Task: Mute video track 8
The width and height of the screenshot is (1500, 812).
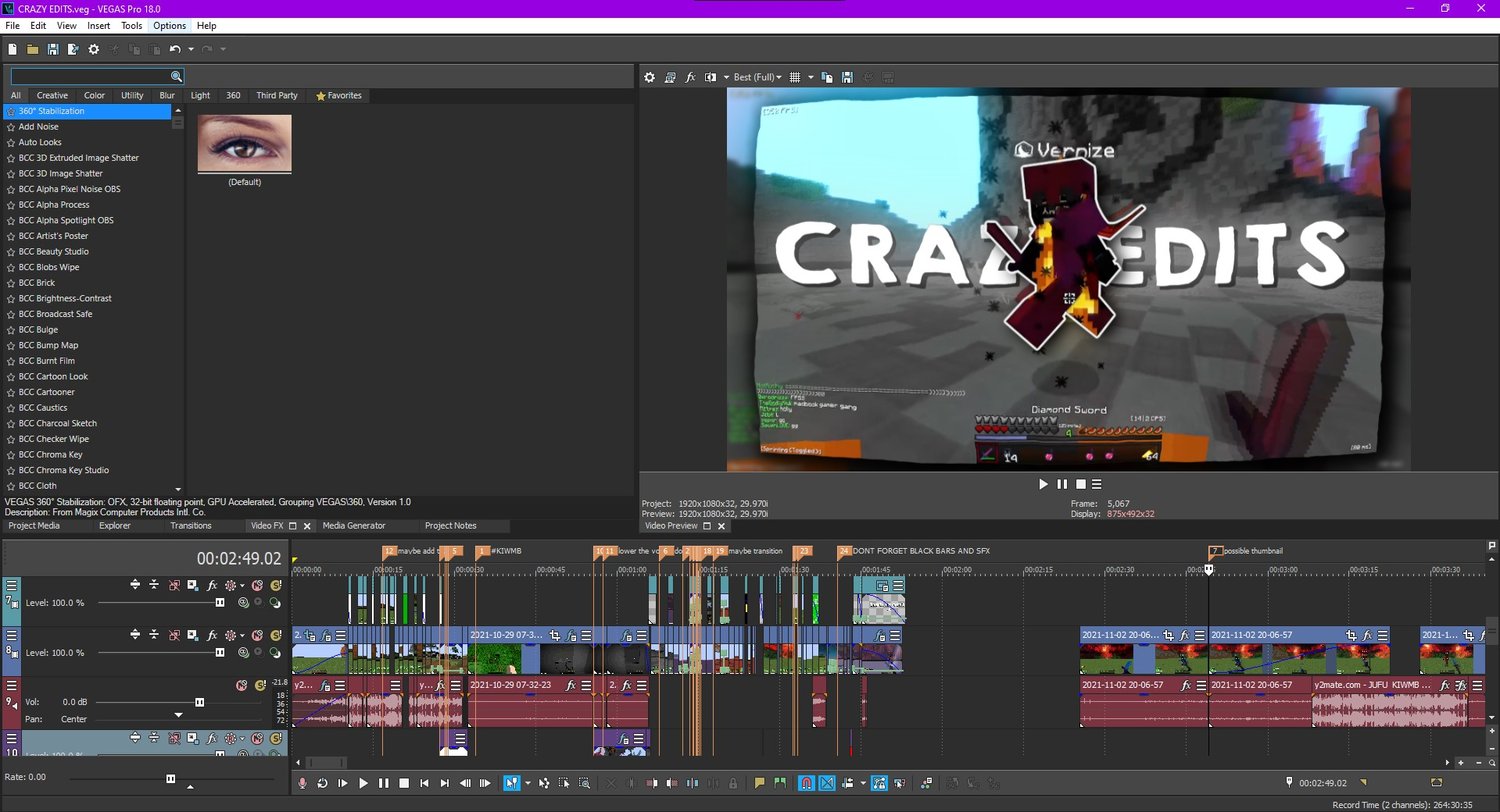Action: click(x=257, y=635)
